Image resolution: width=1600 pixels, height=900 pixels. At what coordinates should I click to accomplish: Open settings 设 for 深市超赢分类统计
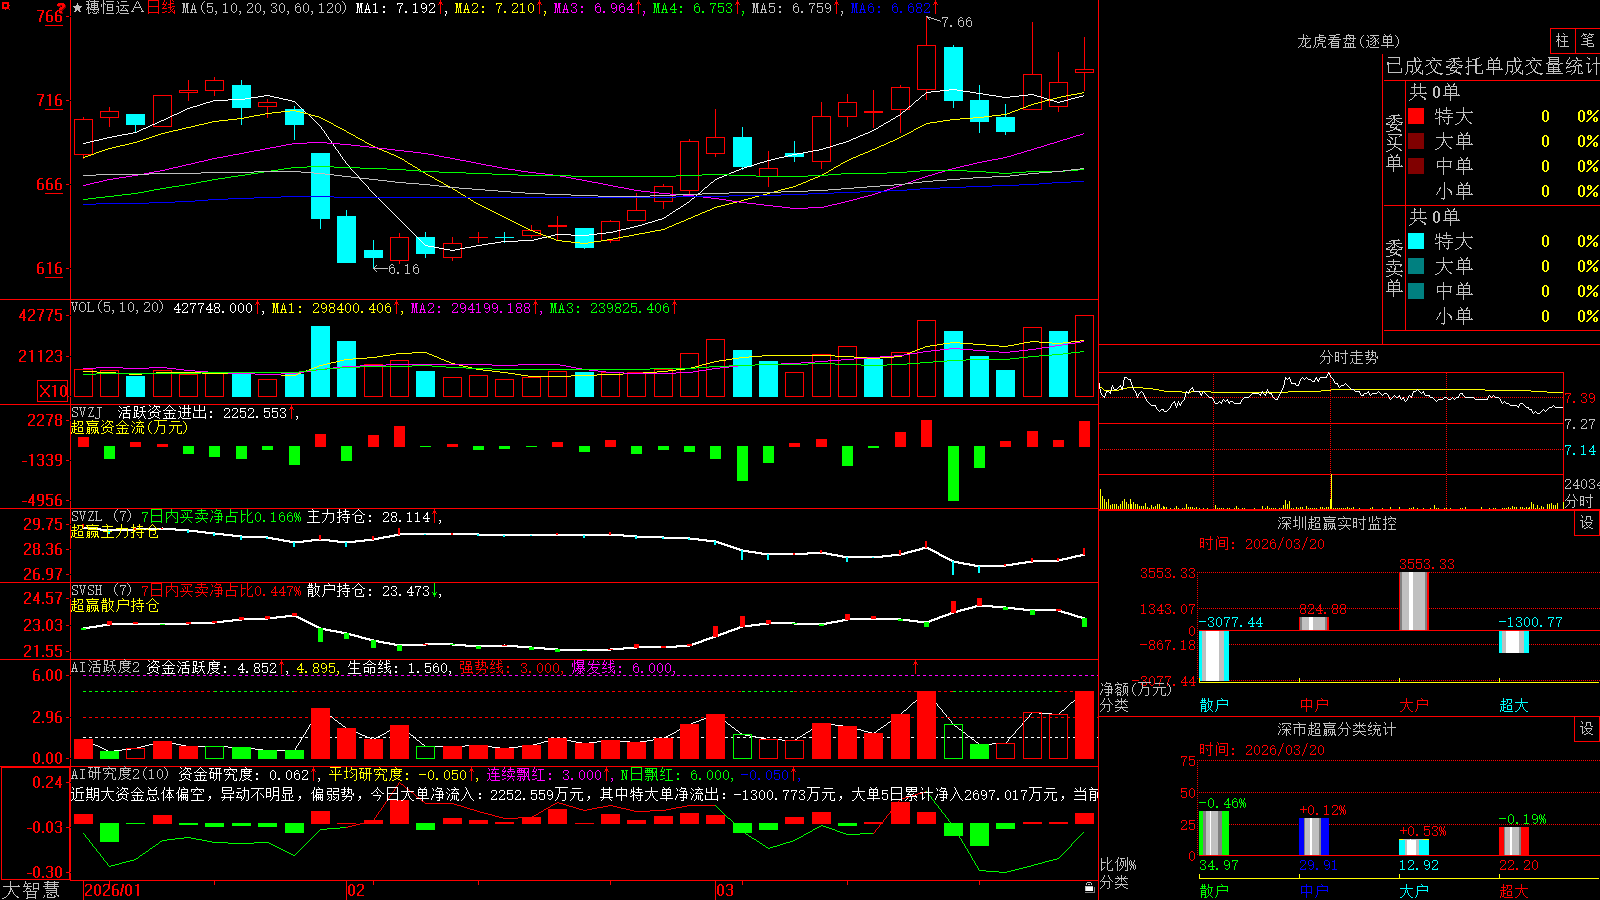1587,729
